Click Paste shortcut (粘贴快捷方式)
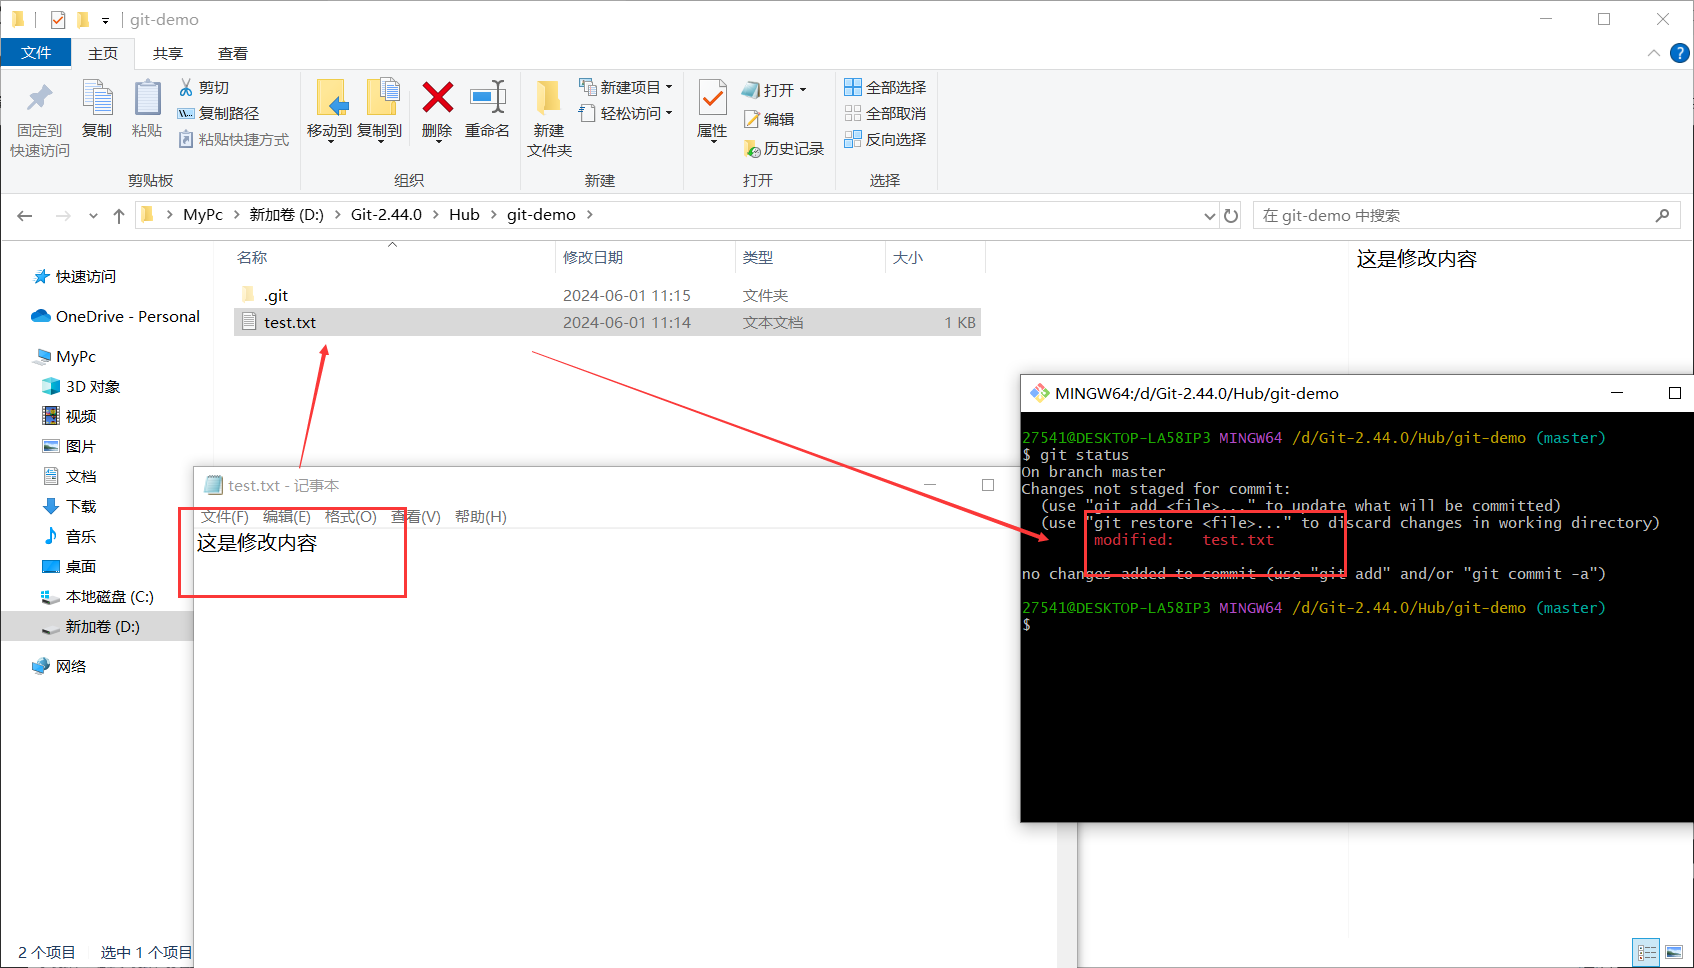1694x968 pixels. 234,139
